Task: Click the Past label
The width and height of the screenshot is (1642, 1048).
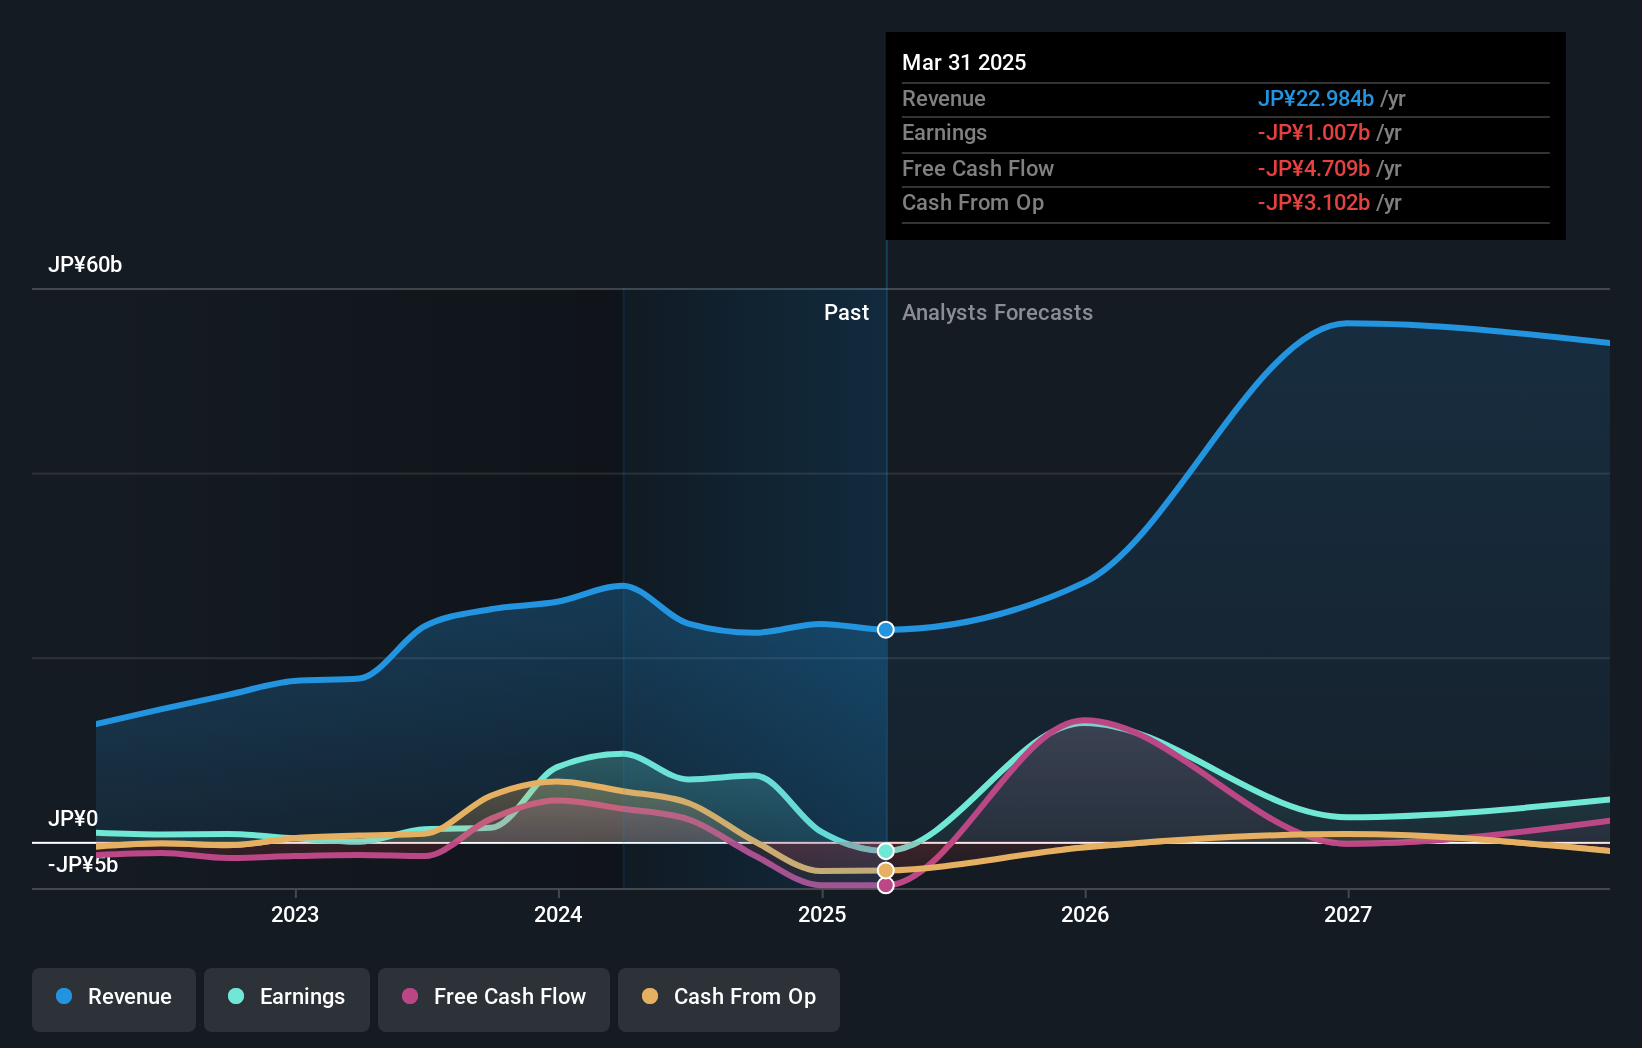Action: [846, 312]
